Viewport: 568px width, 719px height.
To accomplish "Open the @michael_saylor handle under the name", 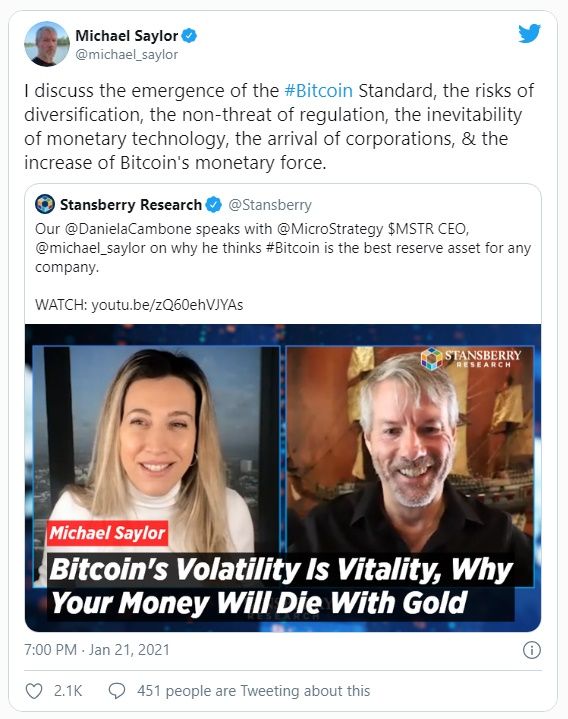I will (127, 55).
